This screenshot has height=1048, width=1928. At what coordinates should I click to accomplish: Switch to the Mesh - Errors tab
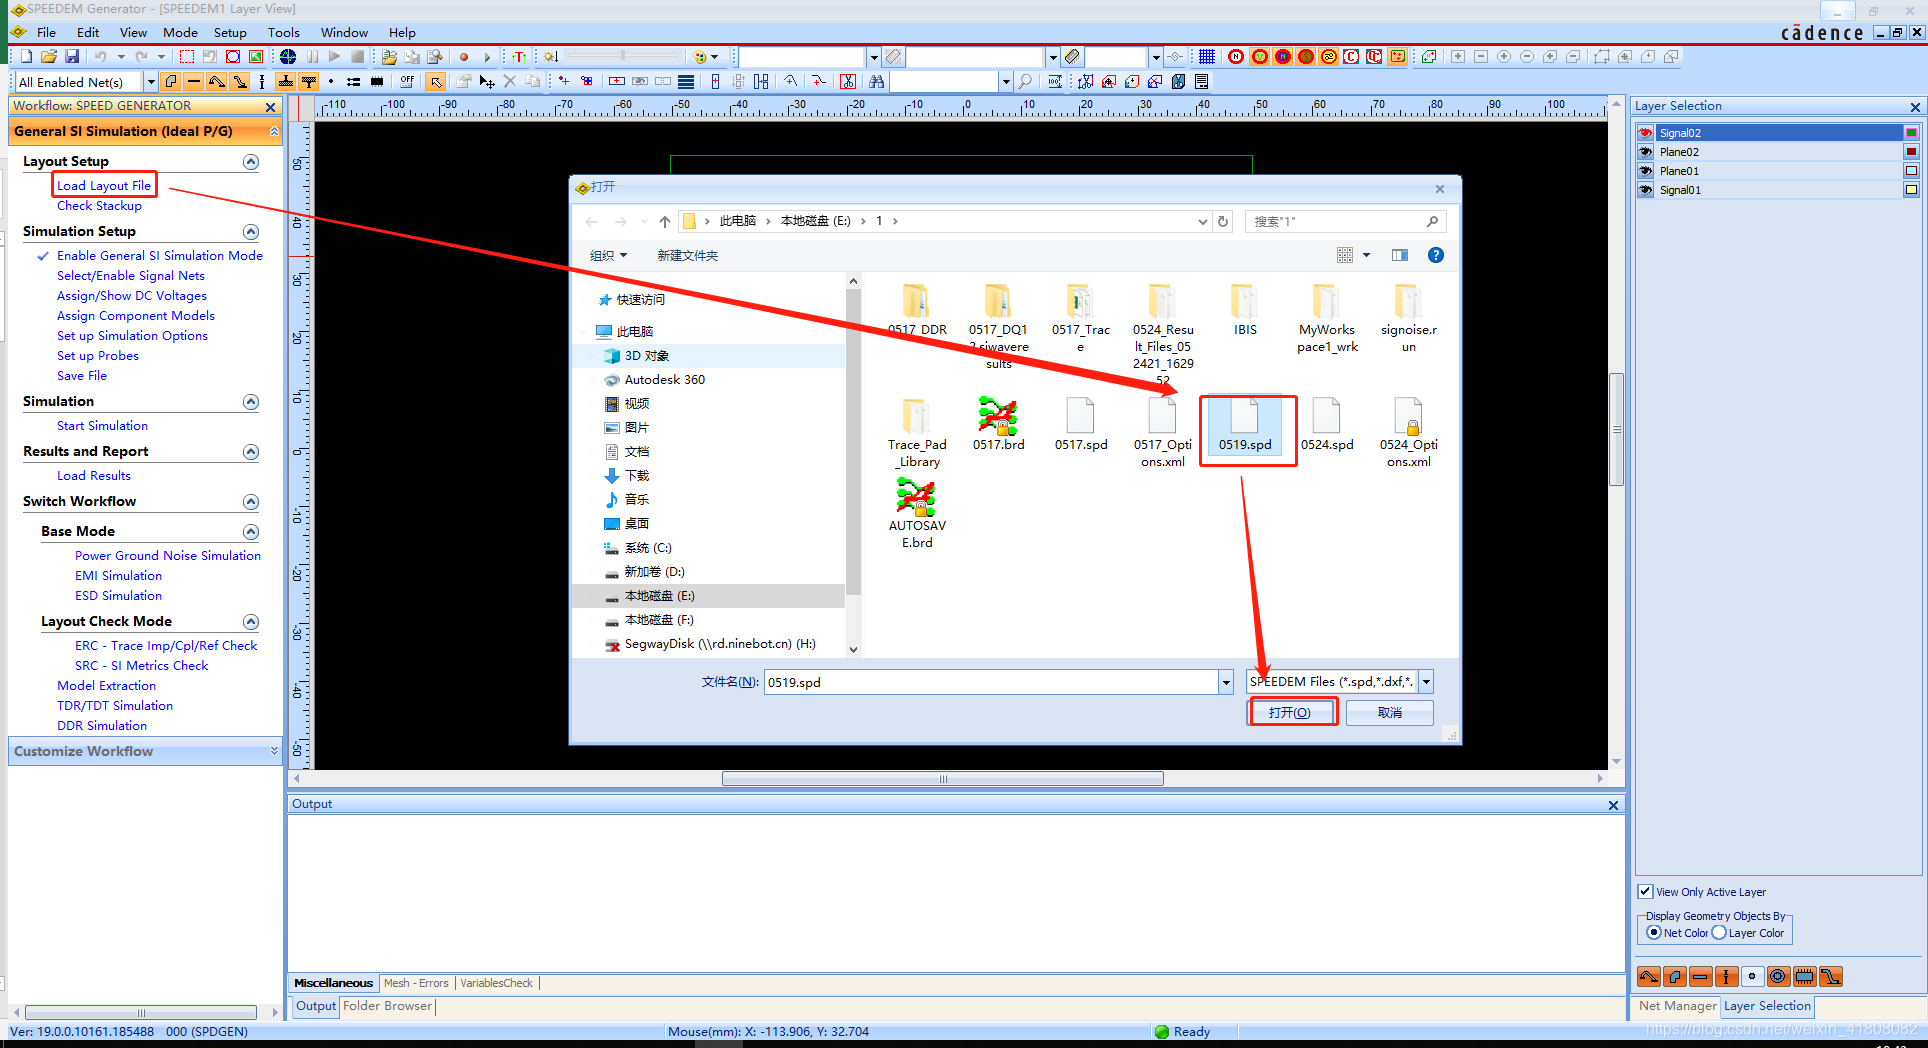pyautogui.click(x=416, y=983)
